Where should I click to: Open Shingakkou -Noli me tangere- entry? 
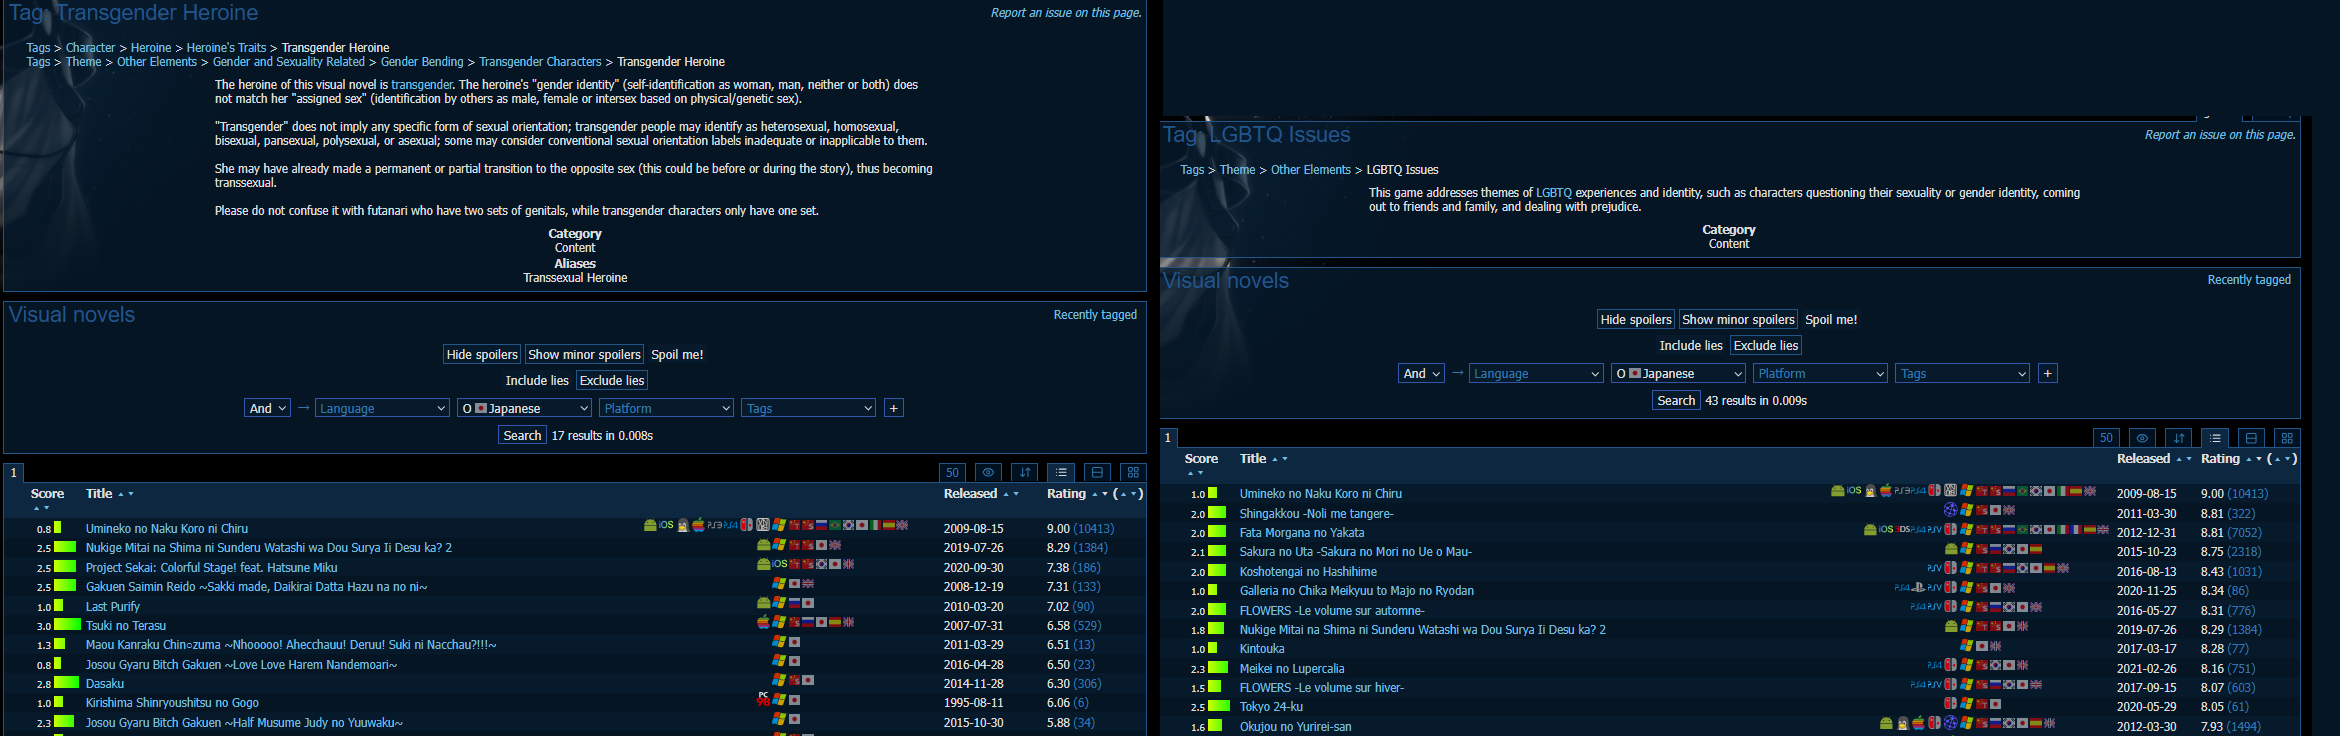(1316, 514)
